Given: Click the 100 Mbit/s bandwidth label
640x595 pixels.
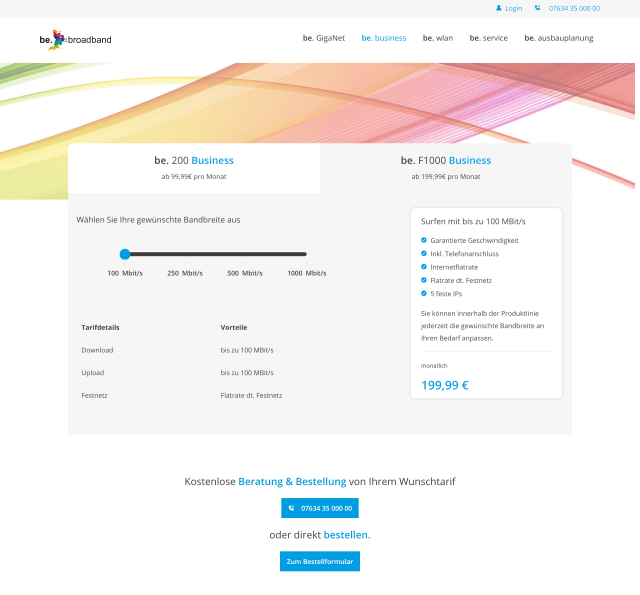Looking at the screenshot, I should (125, 273).
